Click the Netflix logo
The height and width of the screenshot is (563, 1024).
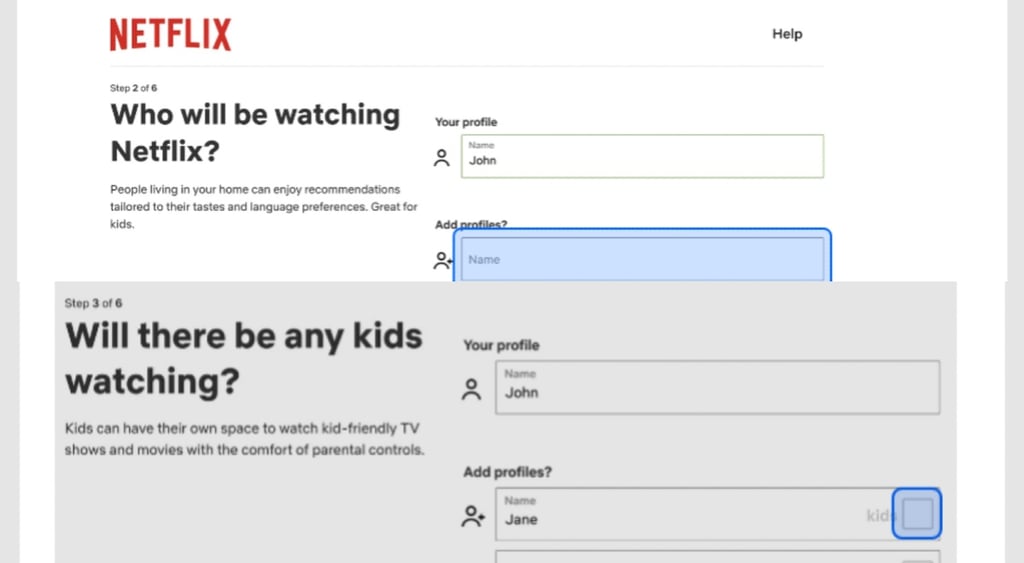(170, 34)
